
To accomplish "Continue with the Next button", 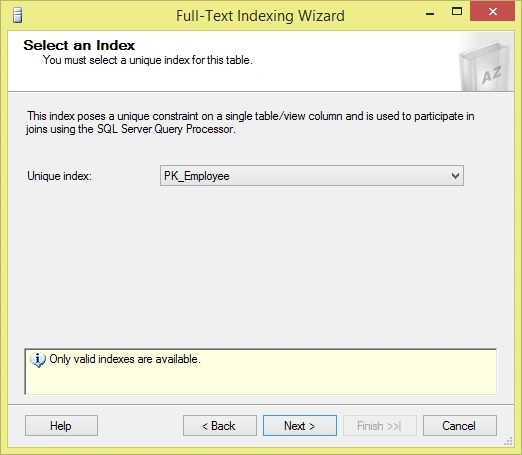I will [300, 426].
